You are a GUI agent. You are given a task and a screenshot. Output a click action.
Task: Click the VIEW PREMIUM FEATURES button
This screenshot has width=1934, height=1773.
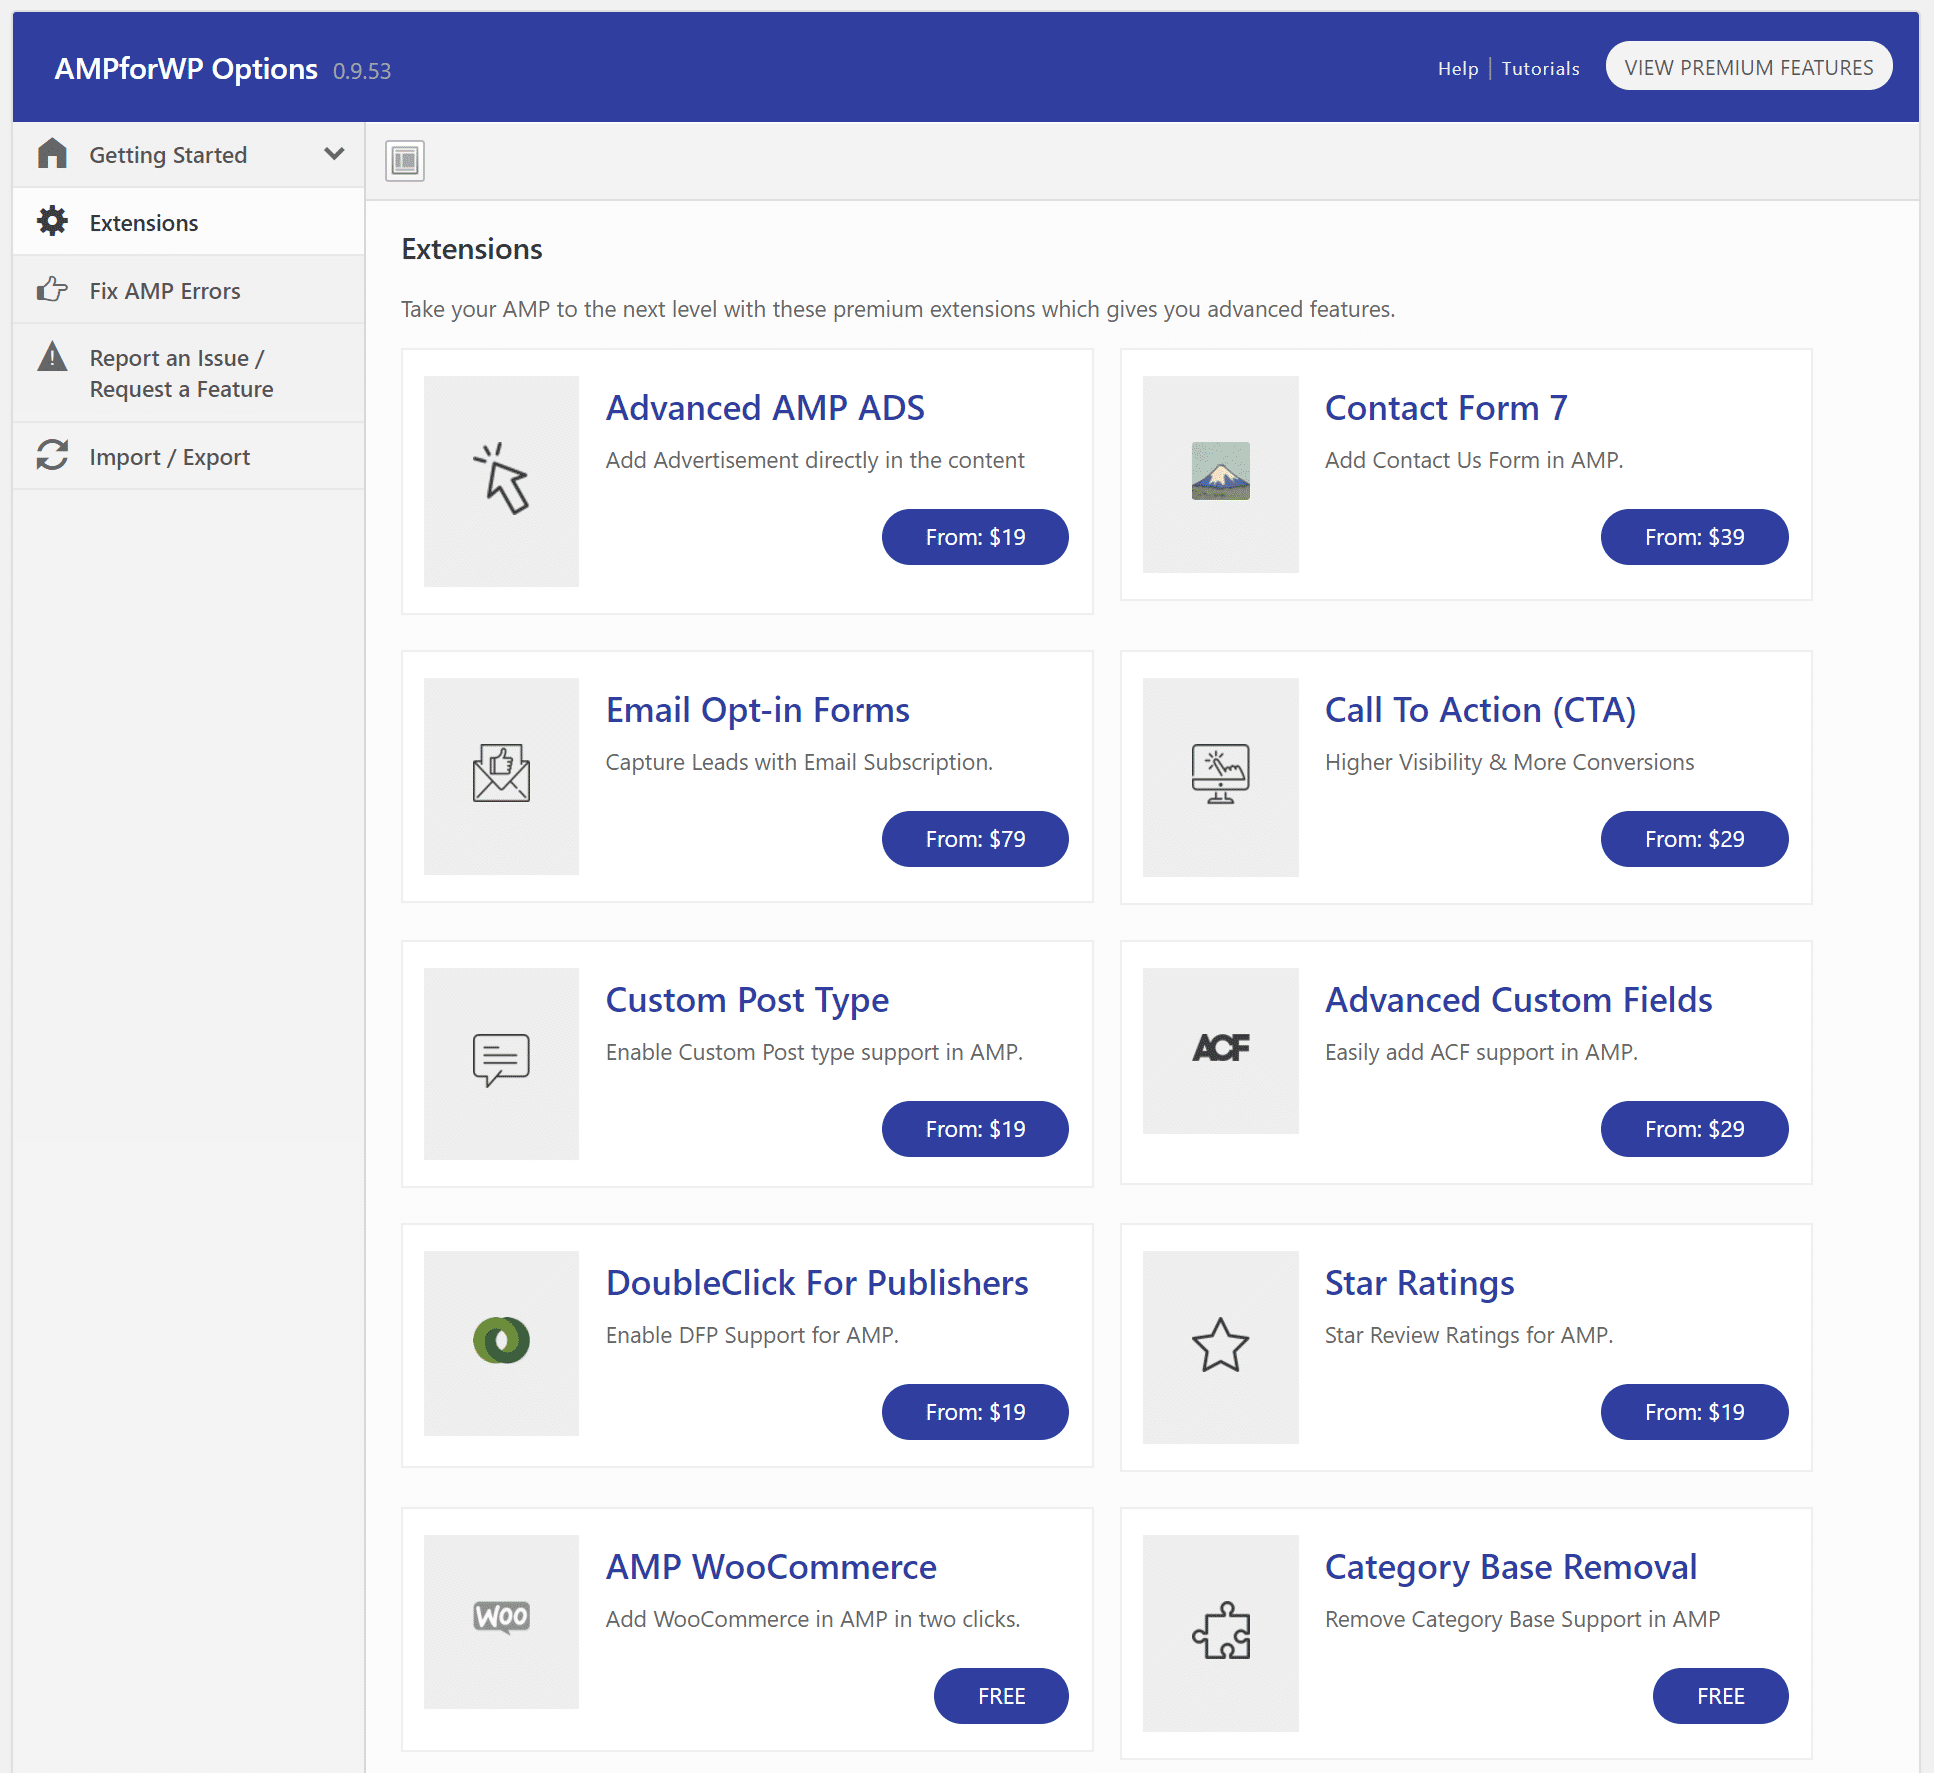[x=1750, y=67]
